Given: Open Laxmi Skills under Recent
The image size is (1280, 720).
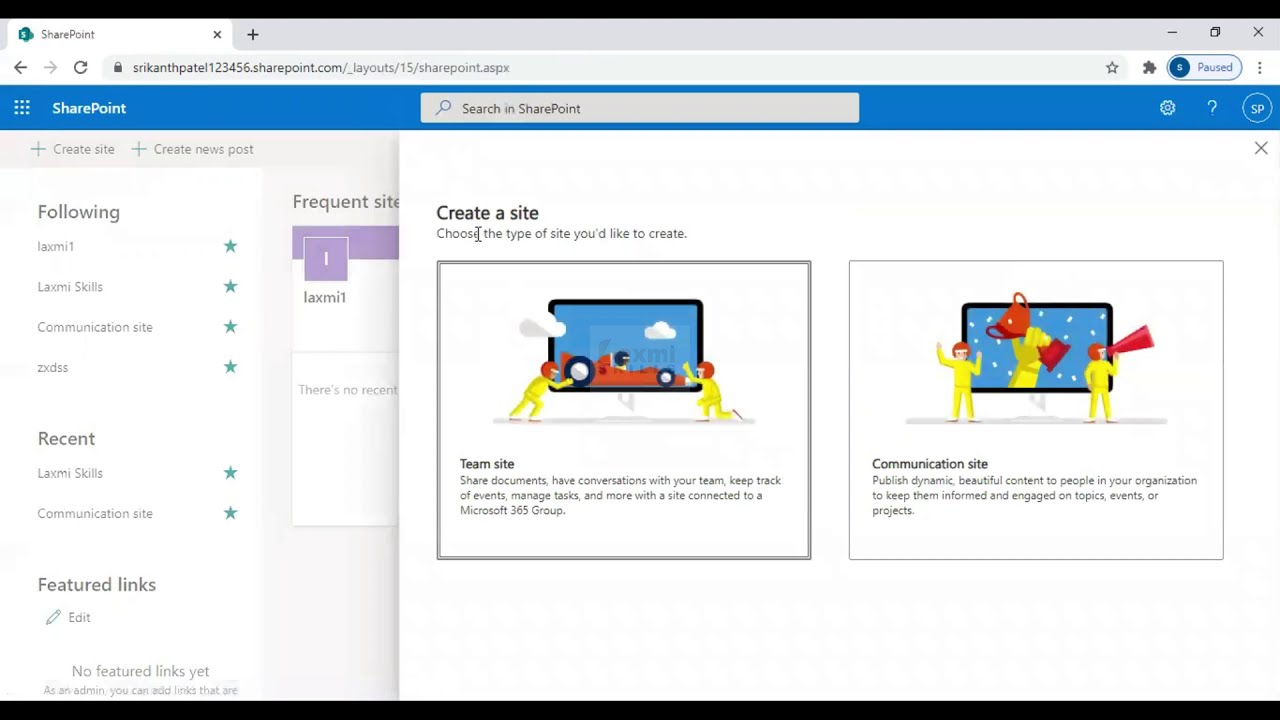Looking at the screenshot, I should pos(70,473).
